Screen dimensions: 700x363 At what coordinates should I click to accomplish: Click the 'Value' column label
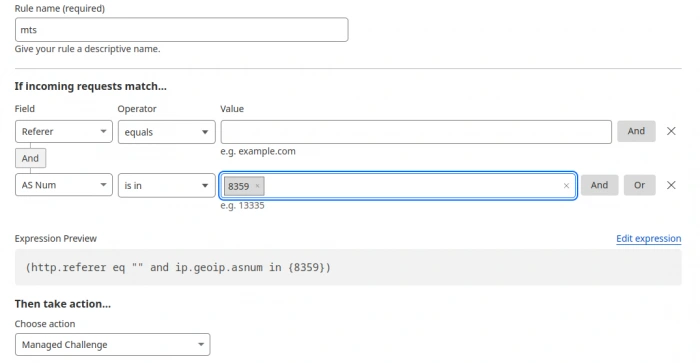coord(232,109)
